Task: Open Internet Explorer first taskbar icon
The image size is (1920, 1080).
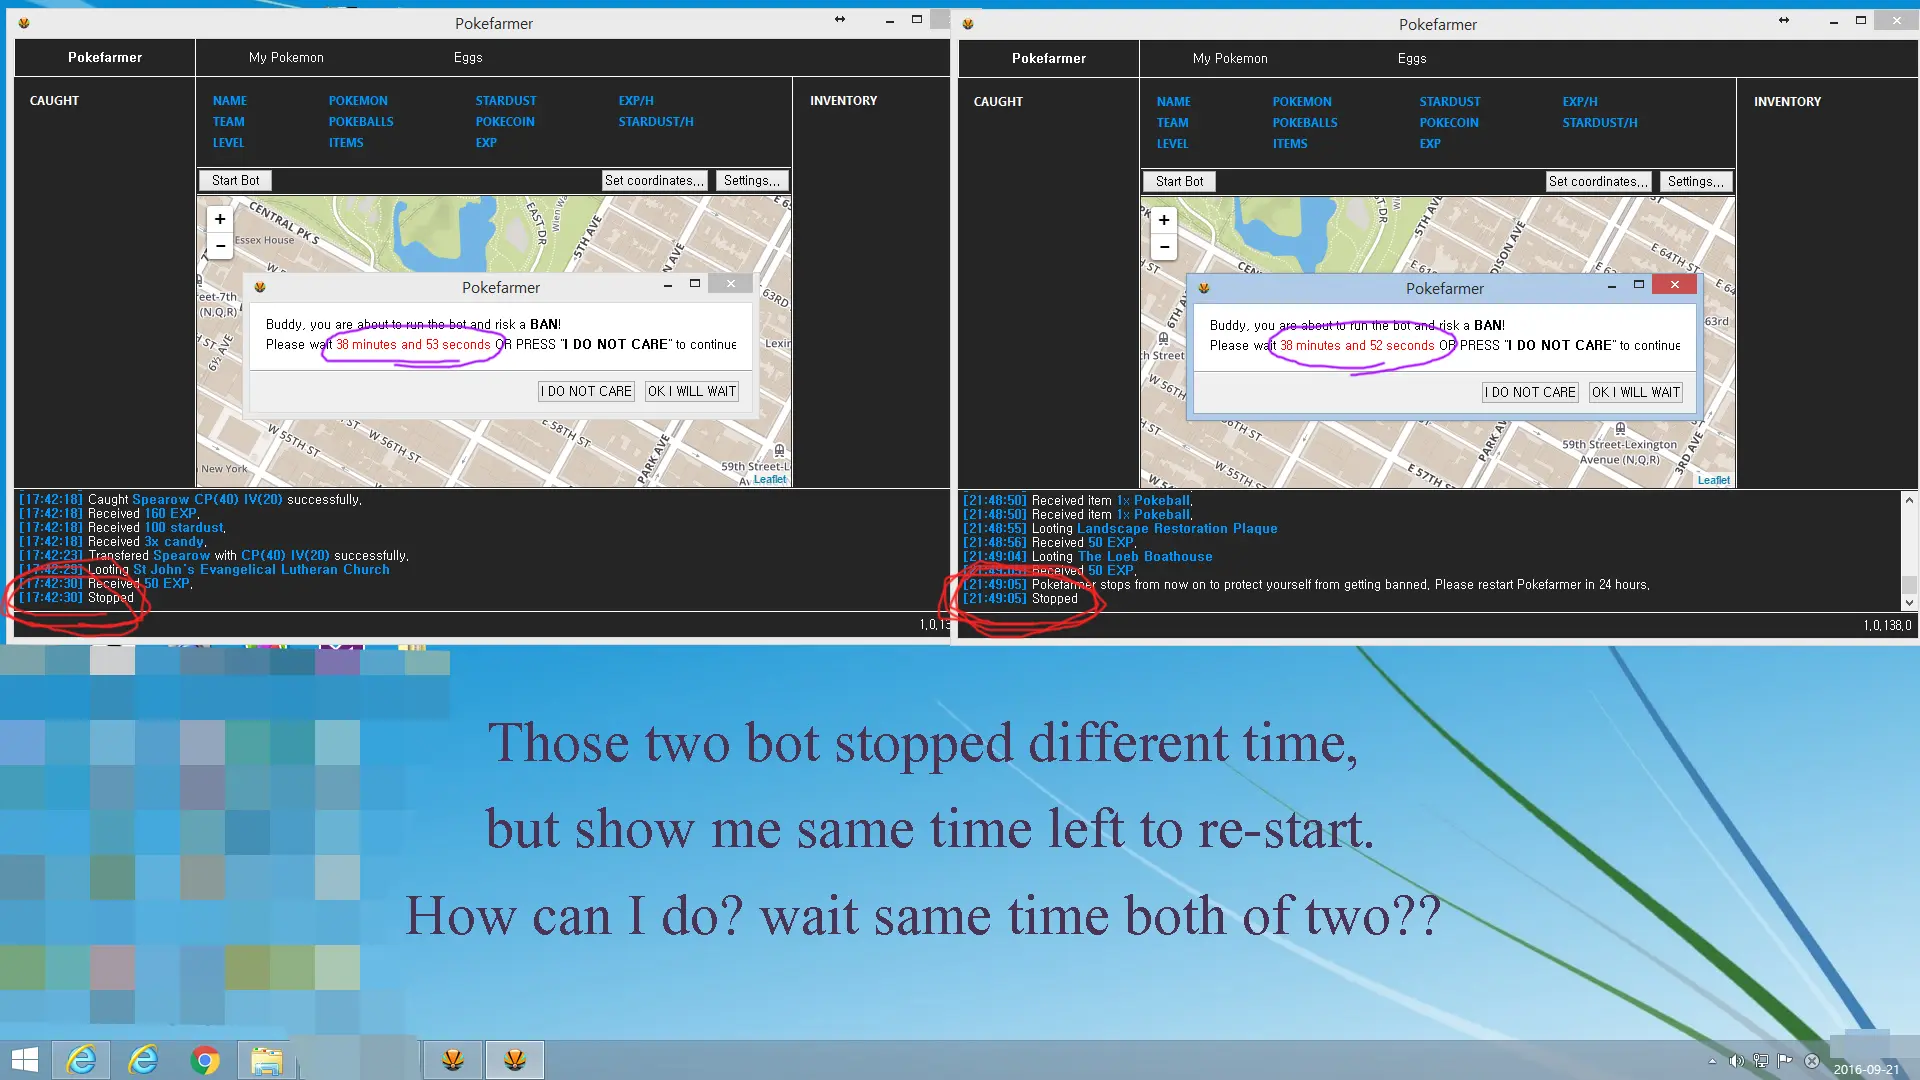Action: [x=81, y=1060]
